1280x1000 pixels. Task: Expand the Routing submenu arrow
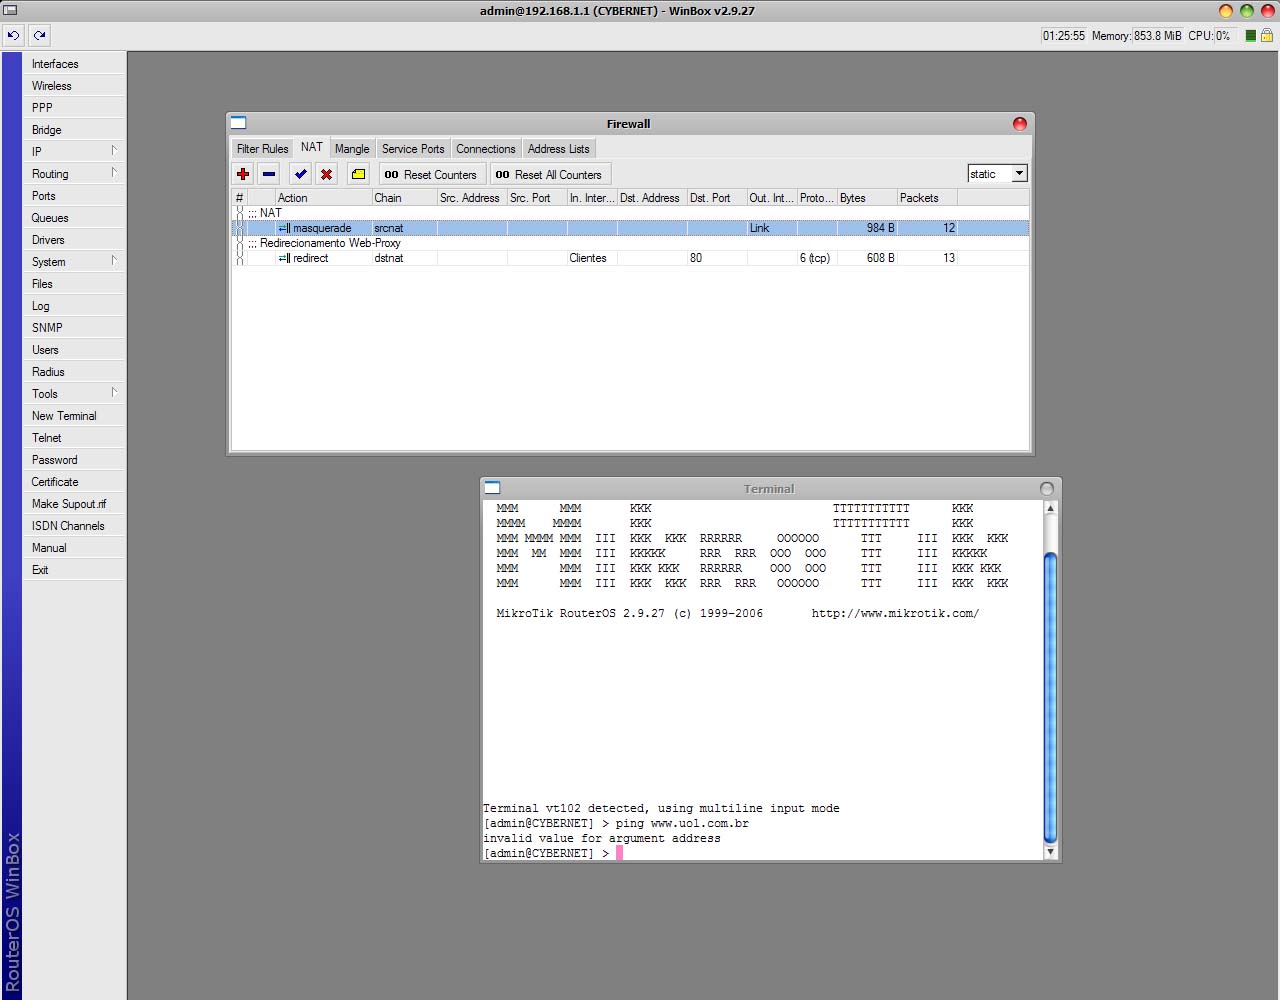tap(114, 173)
